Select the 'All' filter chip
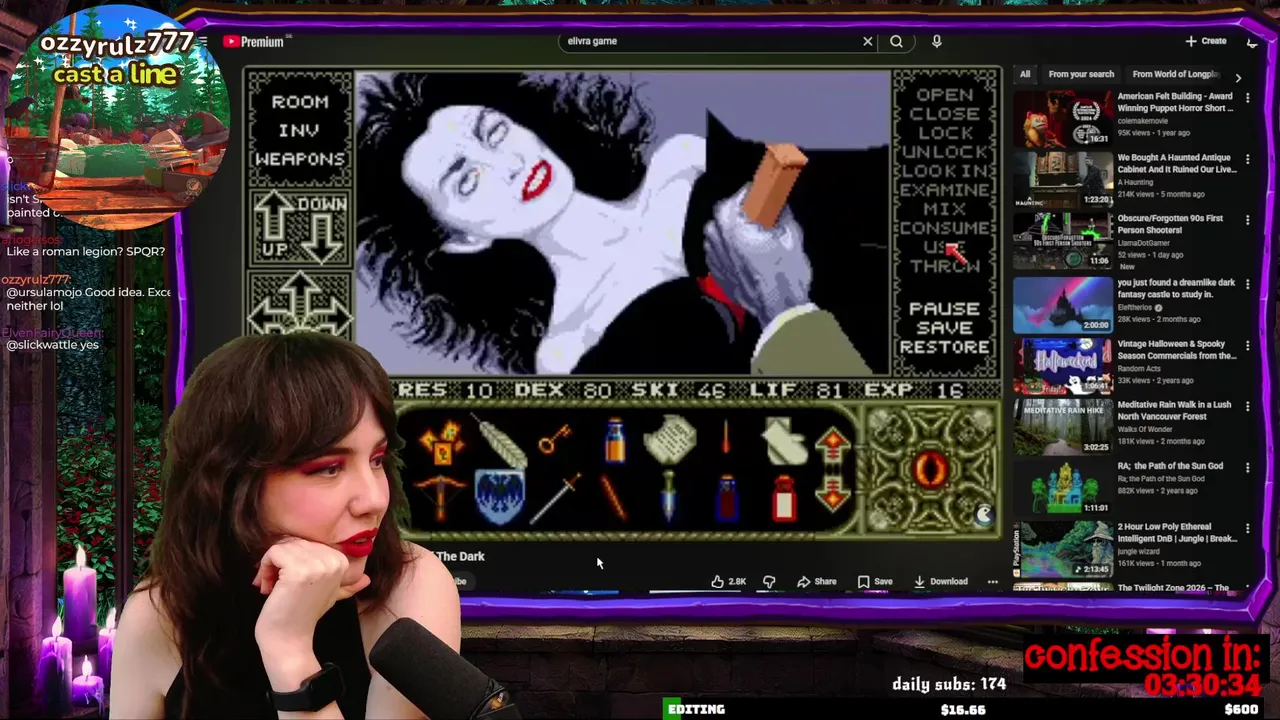The width and height of the screenshot is (1280, 720). (1025, 74)
